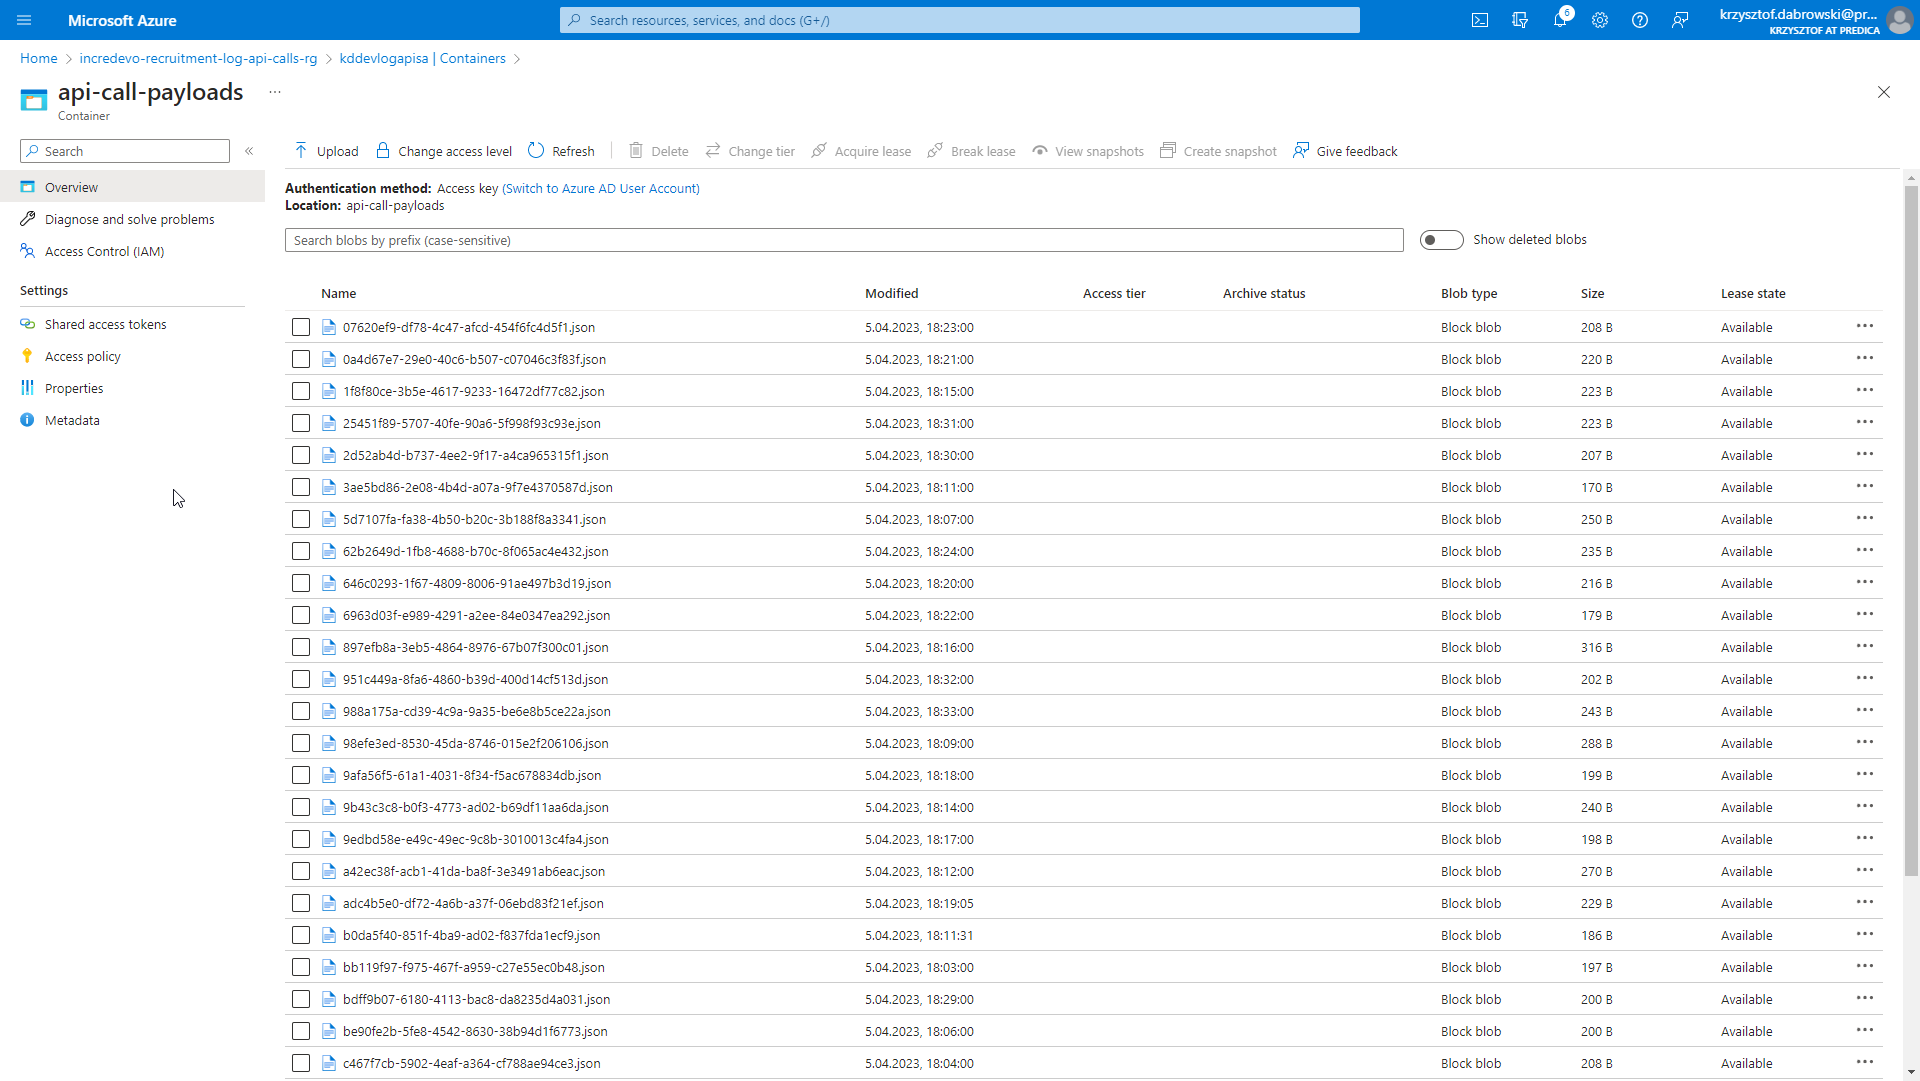Click the help question mark icon

point(1640,20)
